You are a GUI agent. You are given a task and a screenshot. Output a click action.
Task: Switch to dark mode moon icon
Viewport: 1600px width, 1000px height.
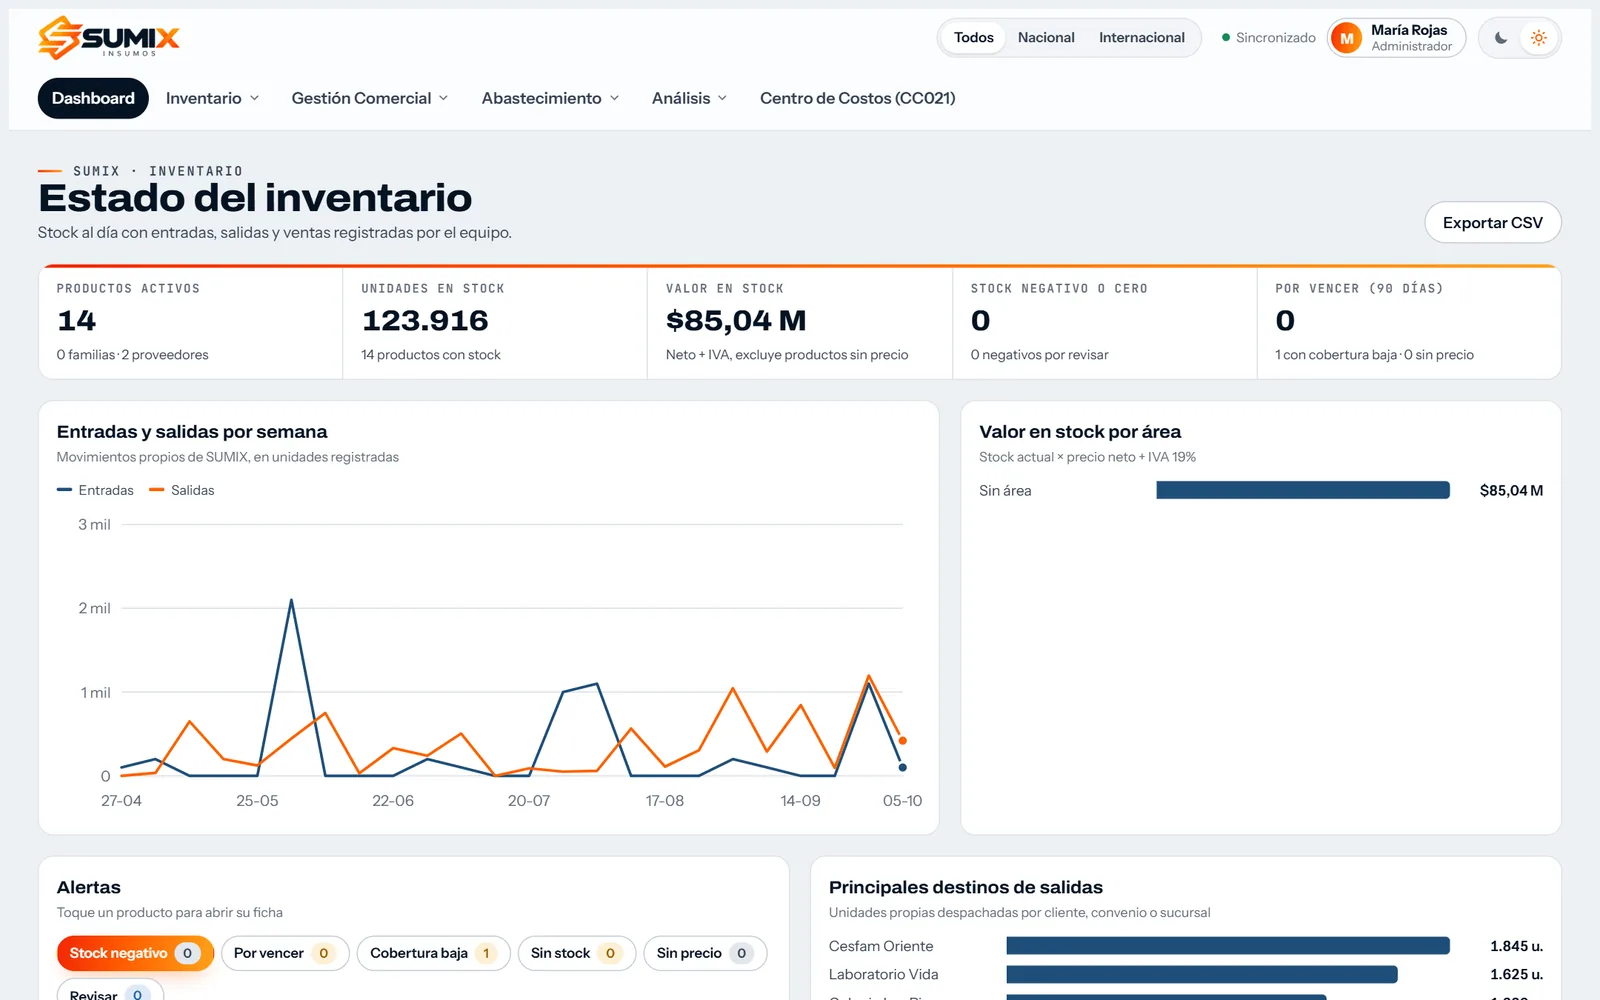(1501, 38)
